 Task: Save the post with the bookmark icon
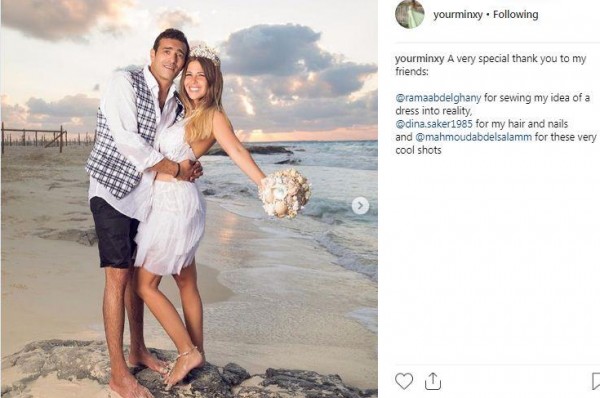(x=596, y=381)
